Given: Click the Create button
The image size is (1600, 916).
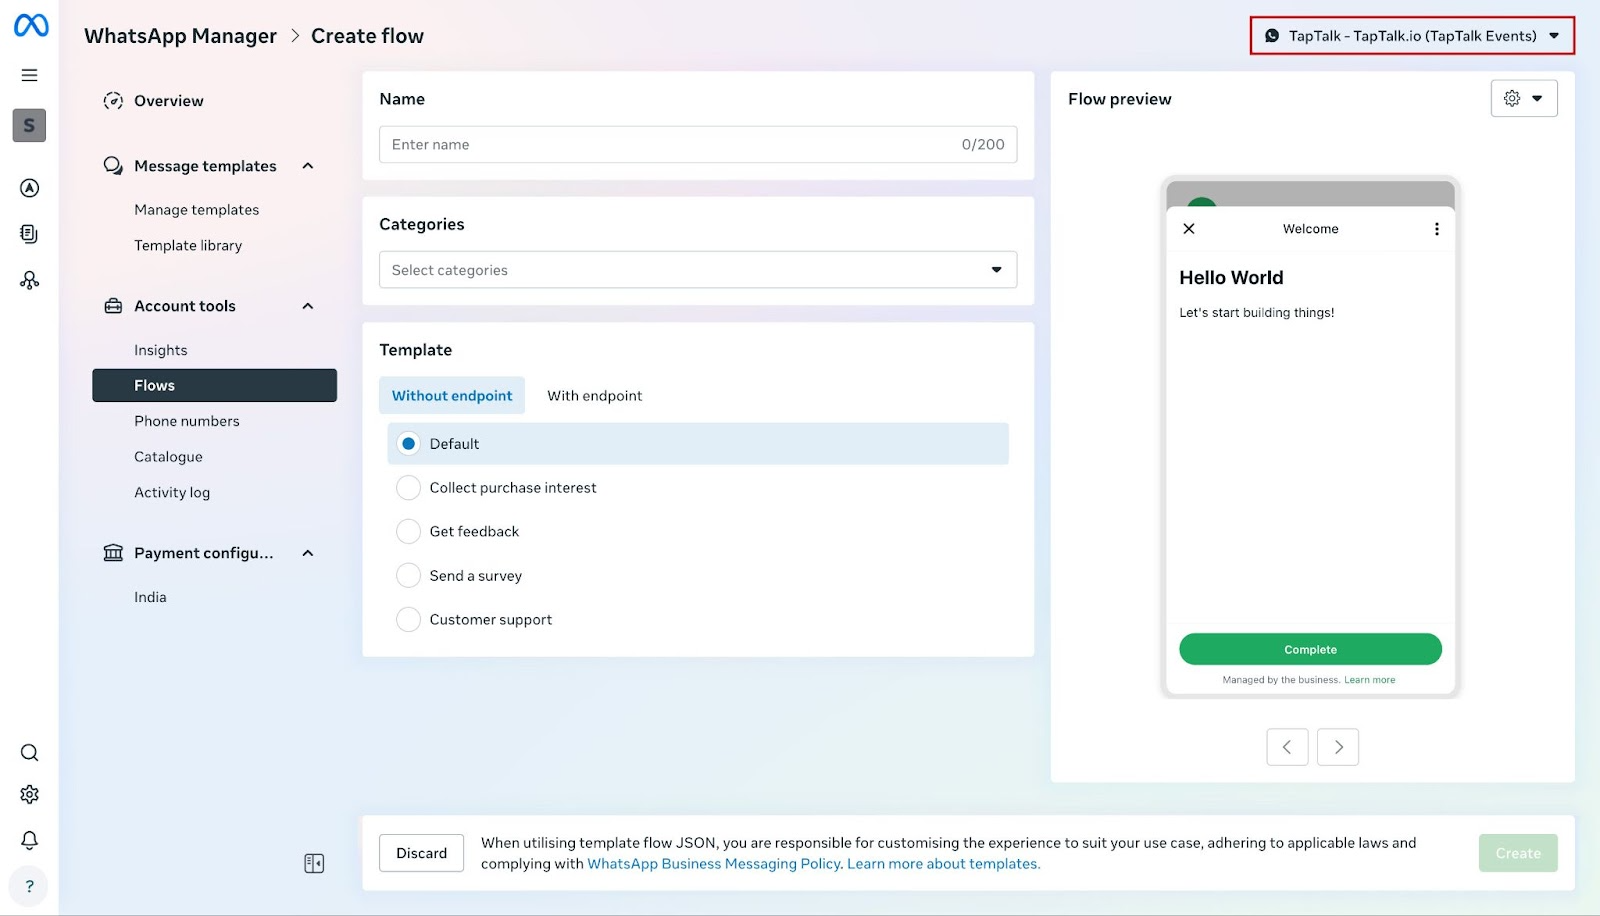Looking at the screenshot, I should point(1518,853).
